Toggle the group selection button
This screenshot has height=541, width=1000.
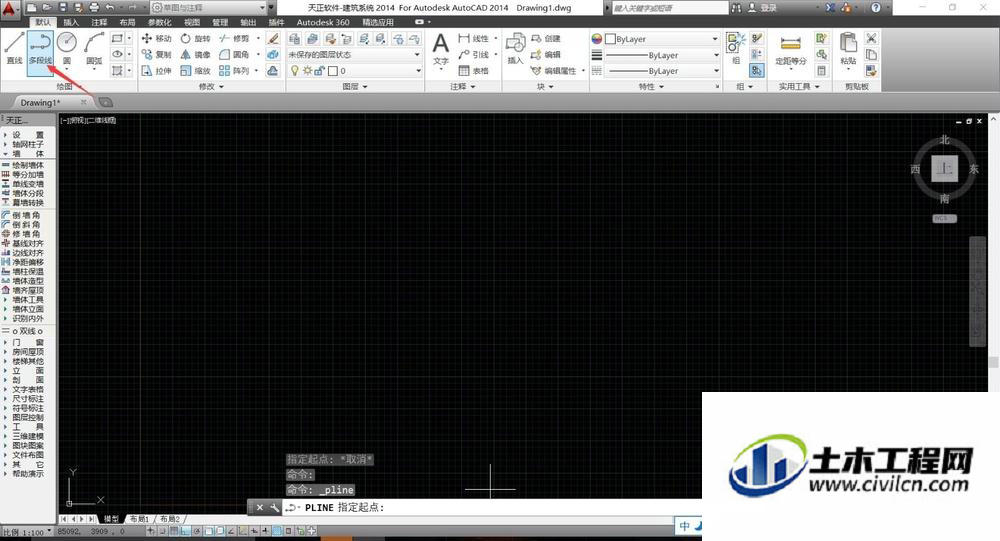(x=756, y=71)
